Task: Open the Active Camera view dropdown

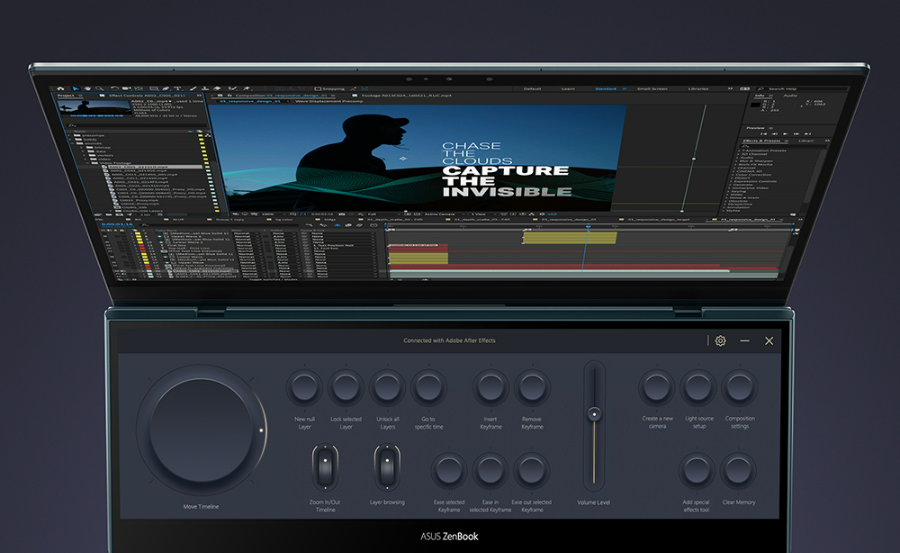Action: 445,214
